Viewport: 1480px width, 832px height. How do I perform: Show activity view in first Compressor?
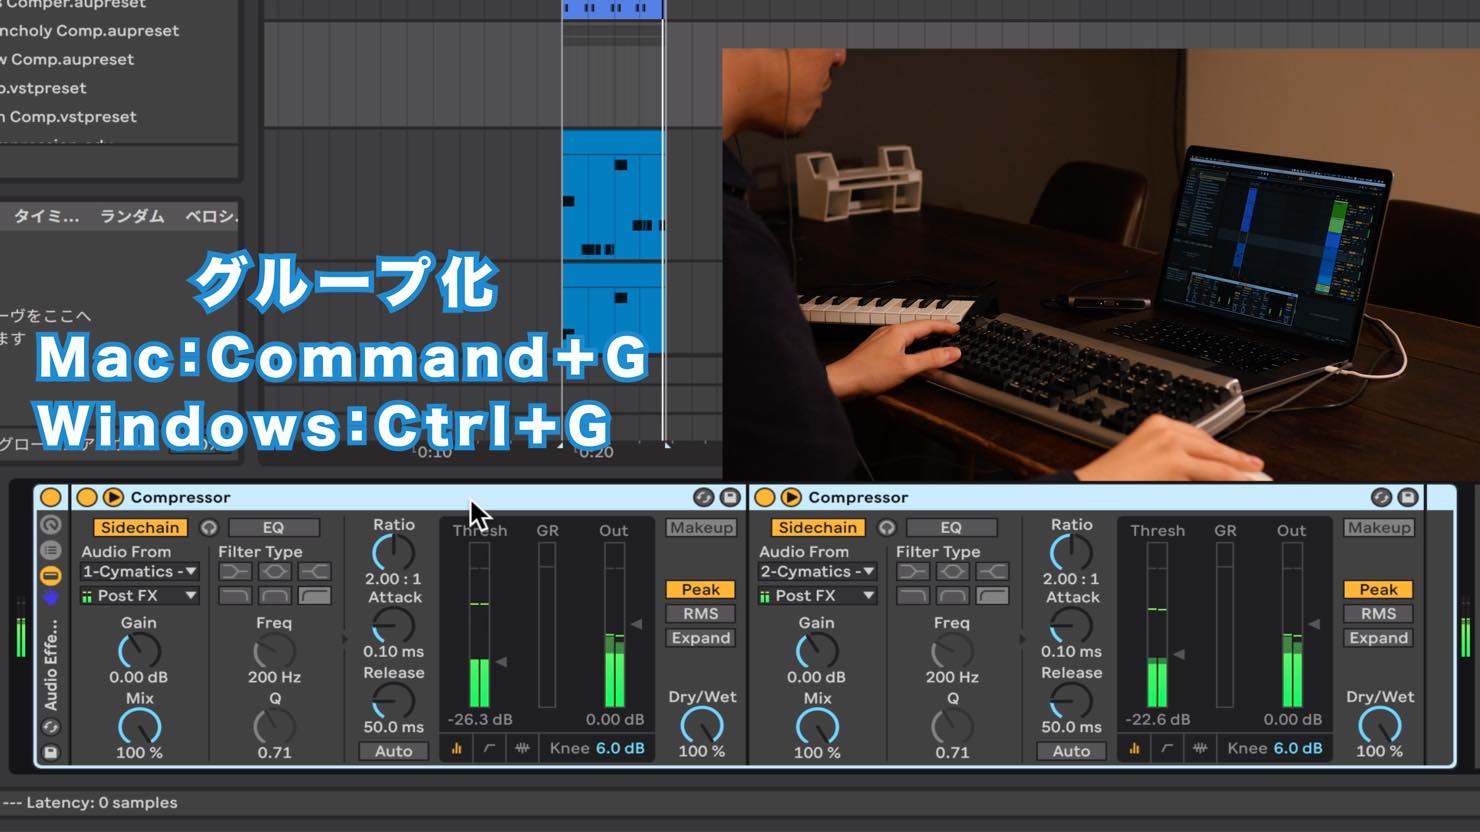[x=522, y=748]
